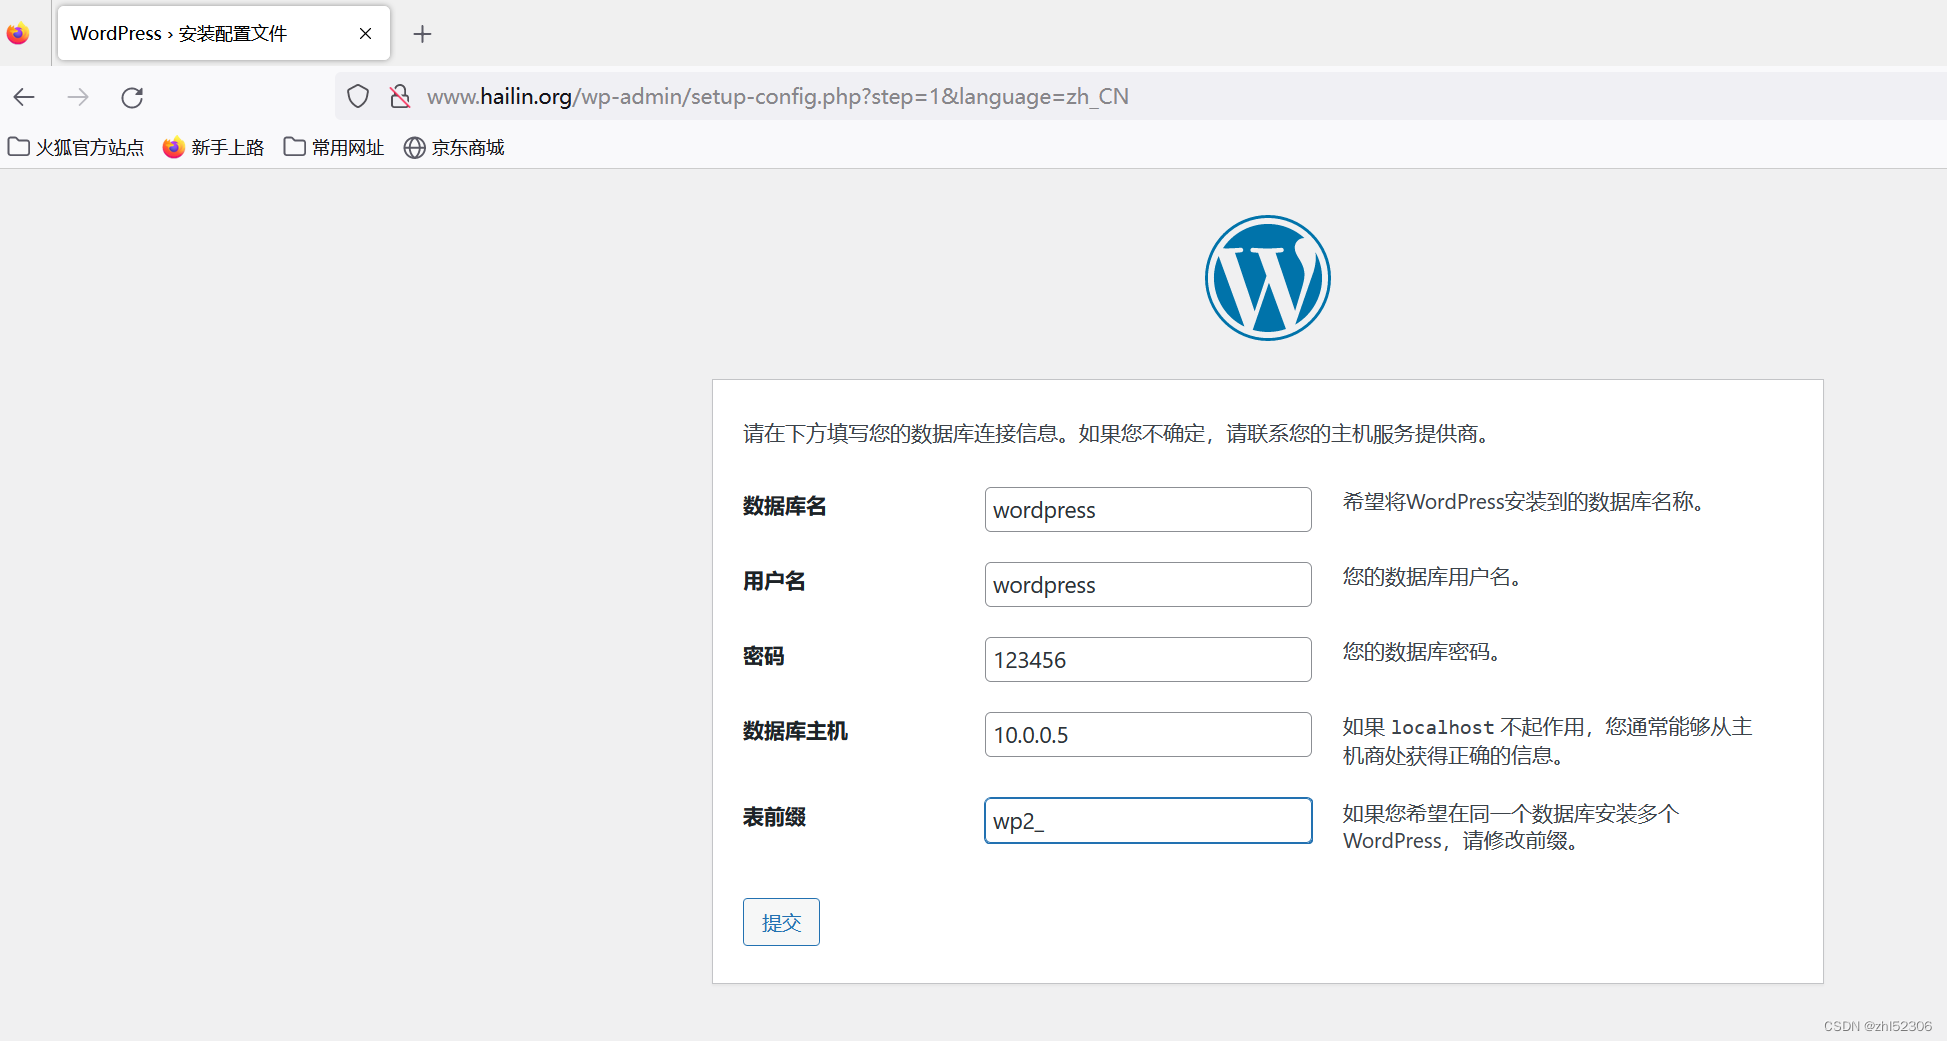
Task: Open the 常用网址 bookmark folder
Action: coord(334,148)
